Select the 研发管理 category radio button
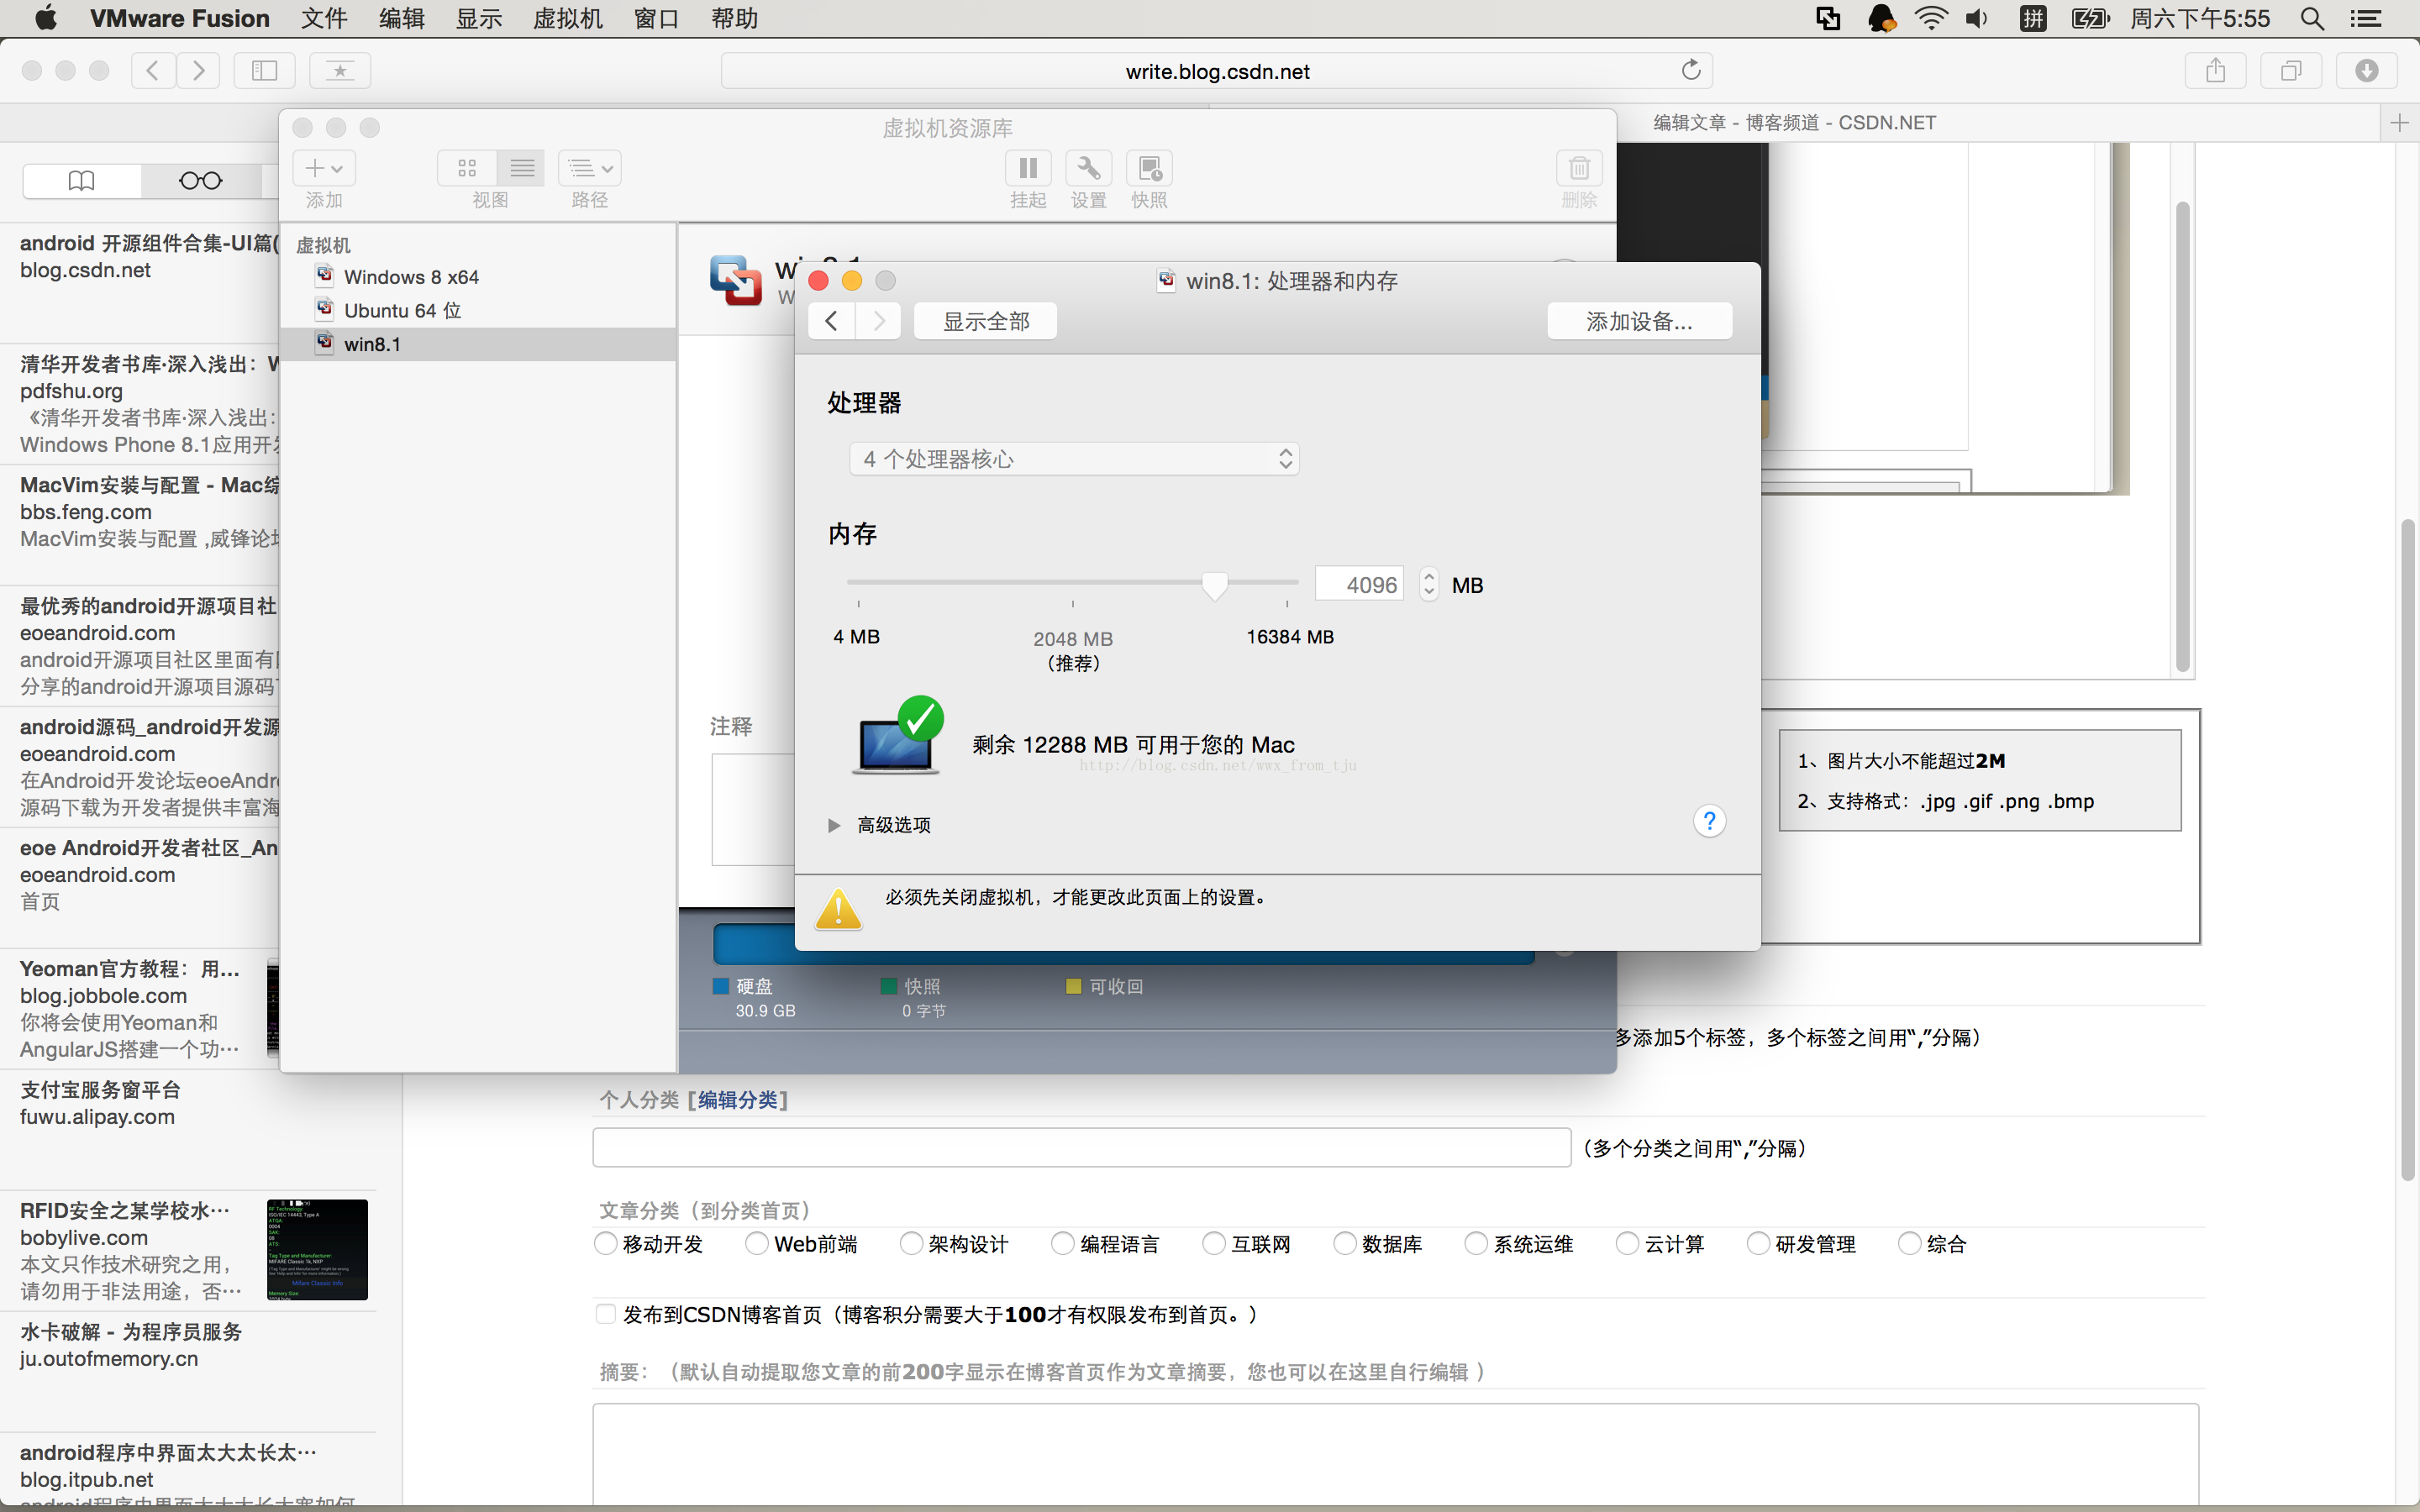2420x1512 pixels. click(x=1759, y=1243)
